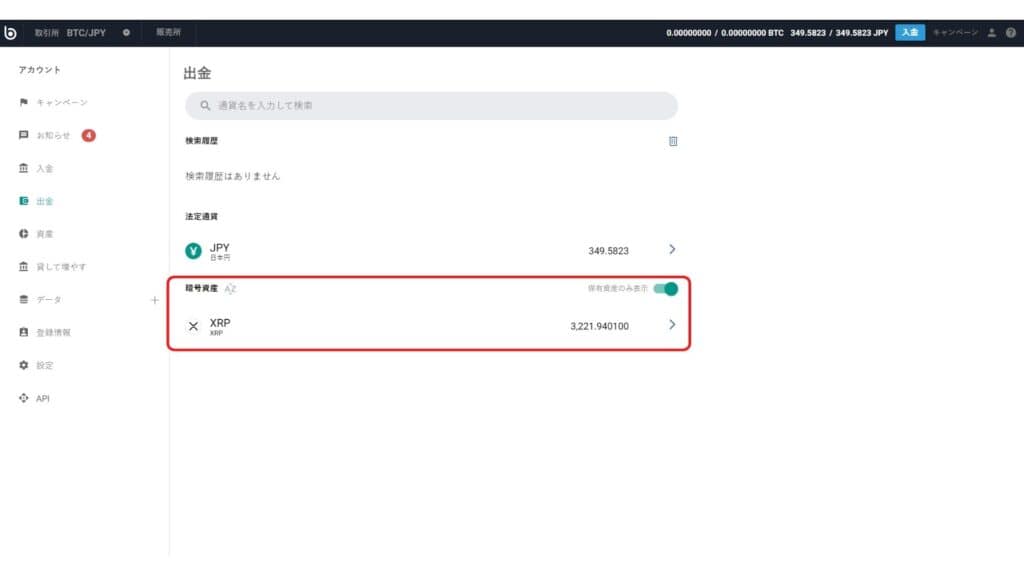The width and height of the screenshot is (1024, 576).
Task: Open XRP withdrawal via chevron arrow
Action: click(672, 325)
